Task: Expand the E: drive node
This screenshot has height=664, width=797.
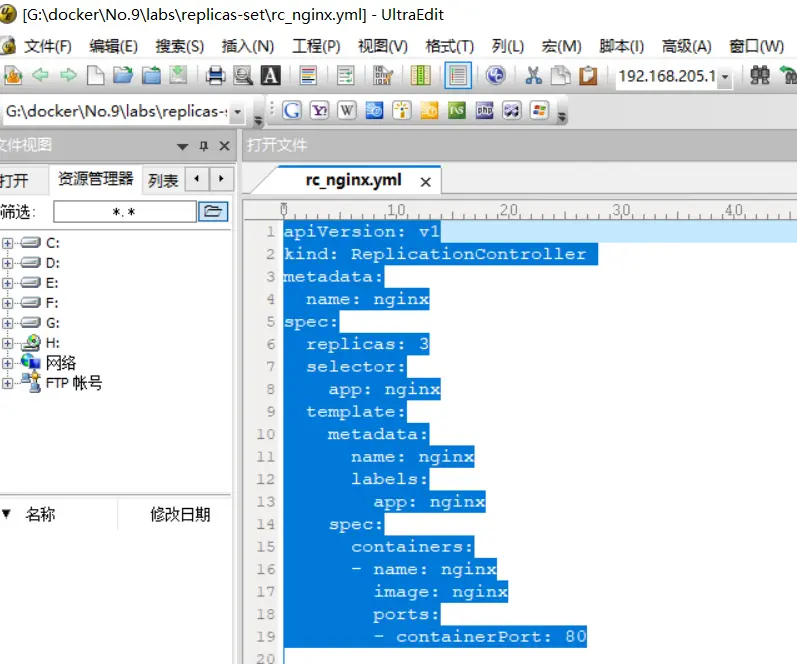Action: (x=7, y=283)
